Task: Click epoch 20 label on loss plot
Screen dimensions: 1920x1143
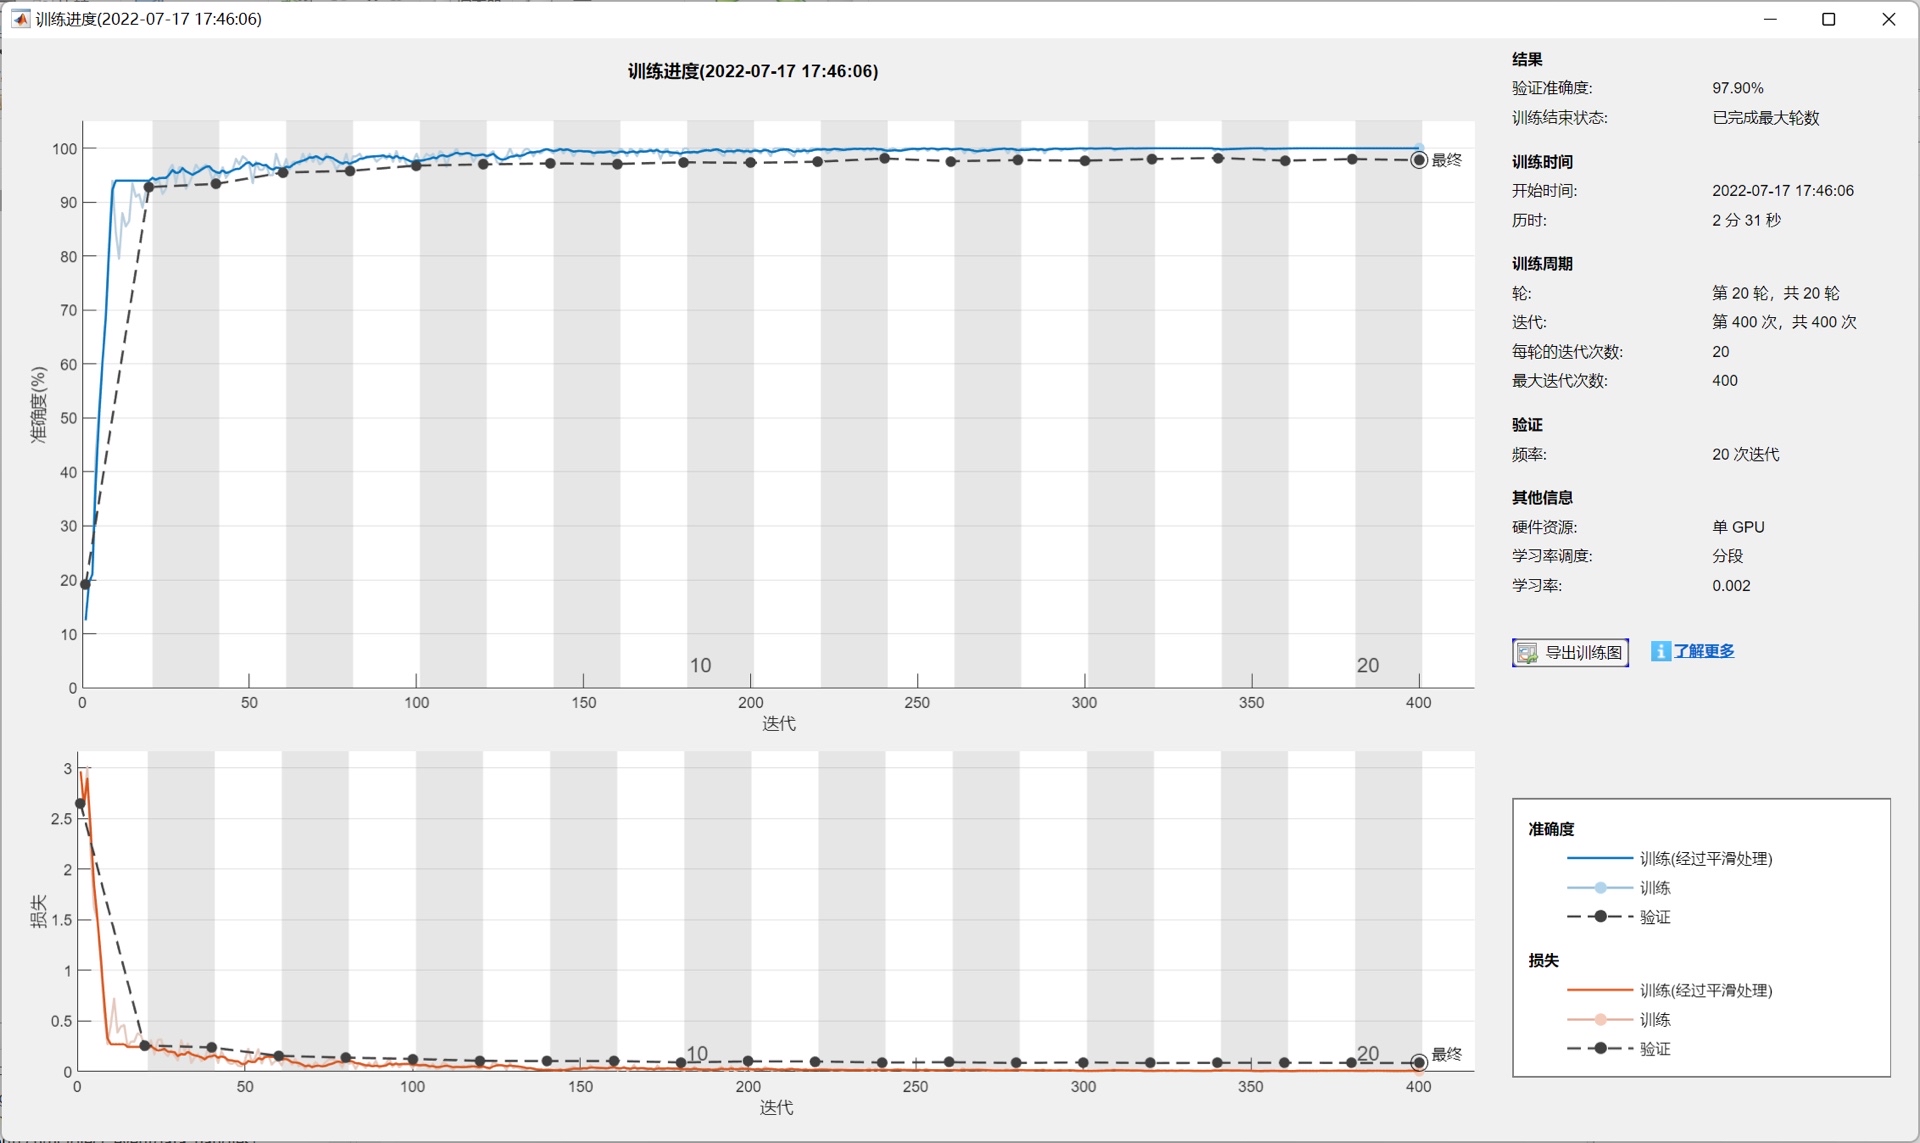Action: click(1367, 1053)
